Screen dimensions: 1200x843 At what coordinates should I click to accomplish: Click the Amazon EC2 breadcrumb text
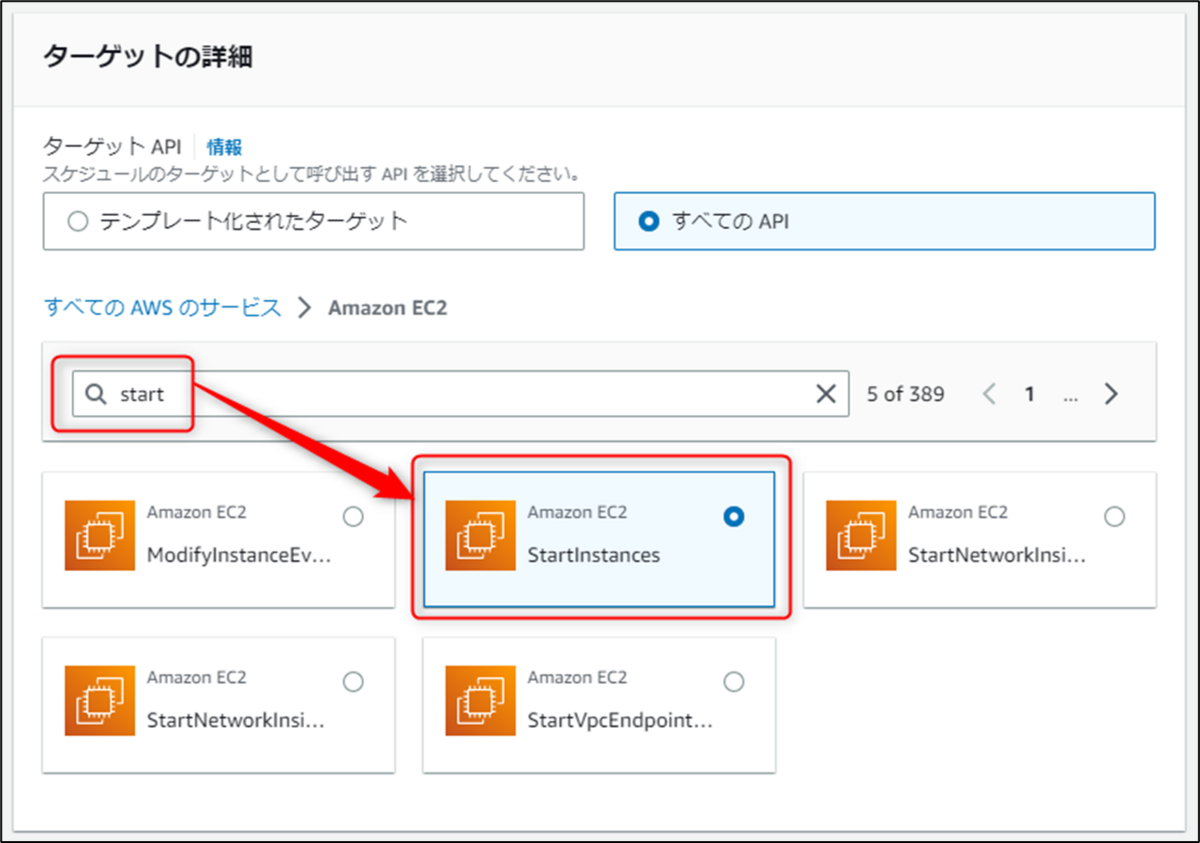click(387, 307)
